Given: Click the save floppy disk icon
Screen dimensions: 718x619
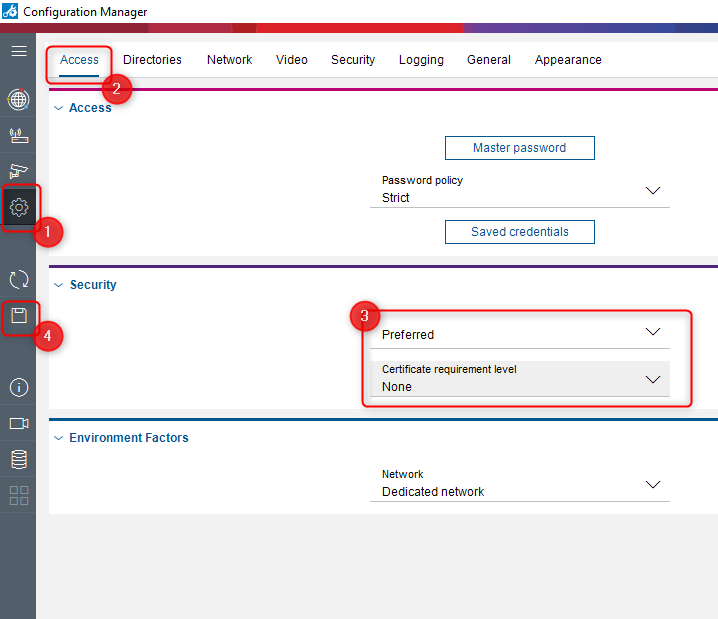Looking at the screenshot, I should (x=18, y=317).
